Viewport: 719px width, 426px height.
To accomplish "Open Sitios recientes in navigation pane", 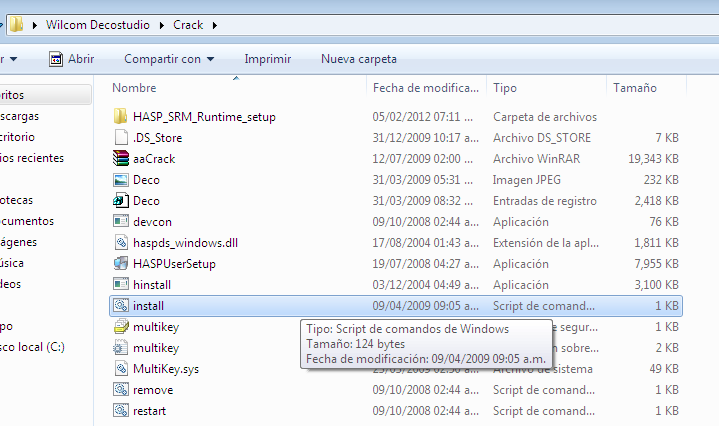I will pyautogui.click(x=32, y=158).
